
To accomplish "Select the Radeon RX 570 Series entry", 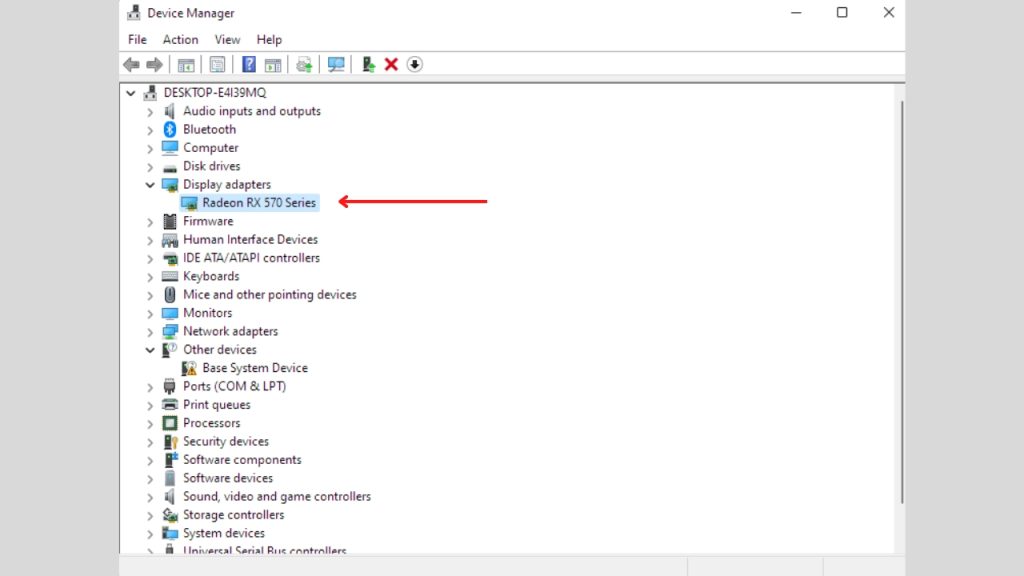I will click(259, 203).
